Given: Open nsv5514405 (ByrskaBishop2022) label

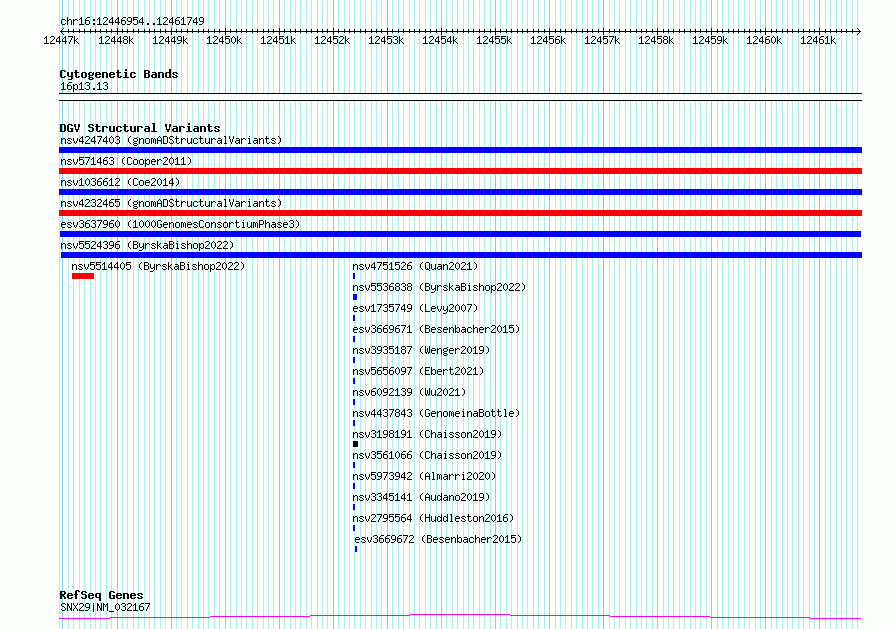Looking at the screenshot, I should [158, 266].
